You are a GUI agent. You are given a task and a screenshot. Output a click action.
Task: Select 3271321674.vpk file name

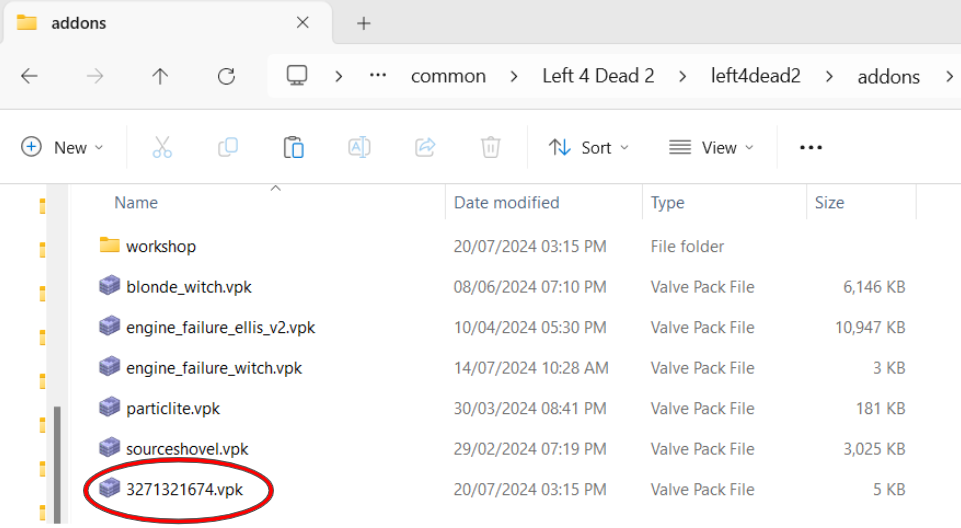[x=184, y=489]
